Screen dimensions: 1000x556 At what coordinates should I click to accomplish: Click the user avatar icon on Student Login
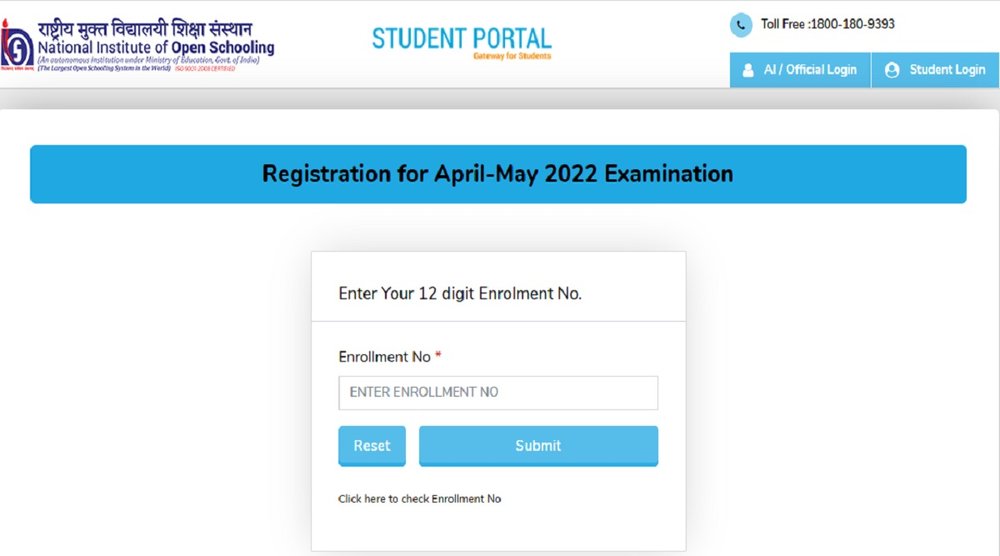[x=892, y=70]
